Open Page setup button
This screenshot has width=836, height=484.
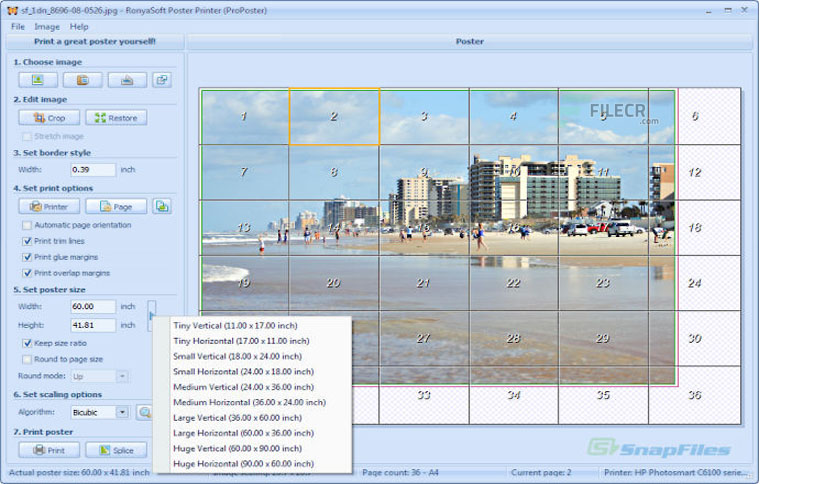[116, 206]
